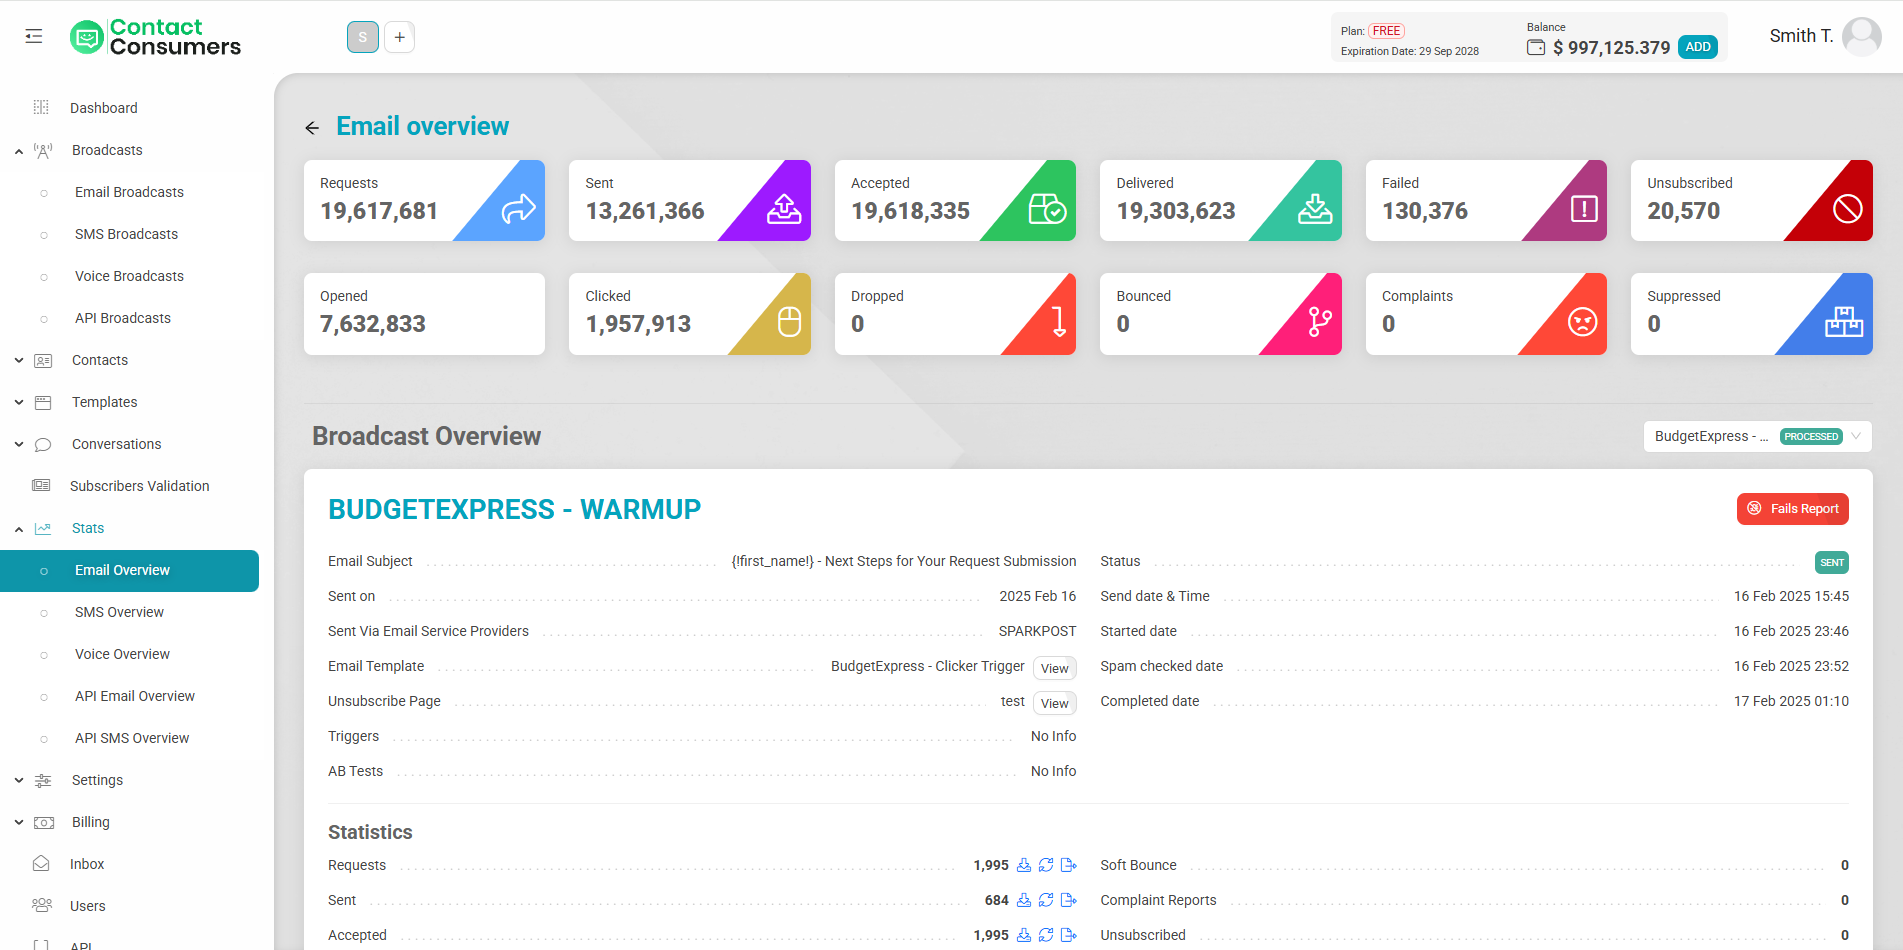1903x950 pixels.
Task: Open Dashboard in the sidebar
Action: 104,108
